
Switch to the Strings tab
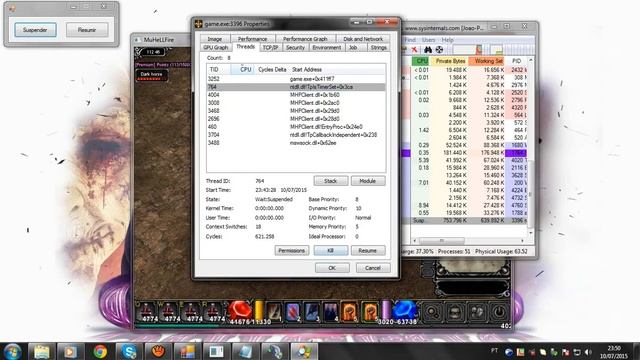click(378, 48)
